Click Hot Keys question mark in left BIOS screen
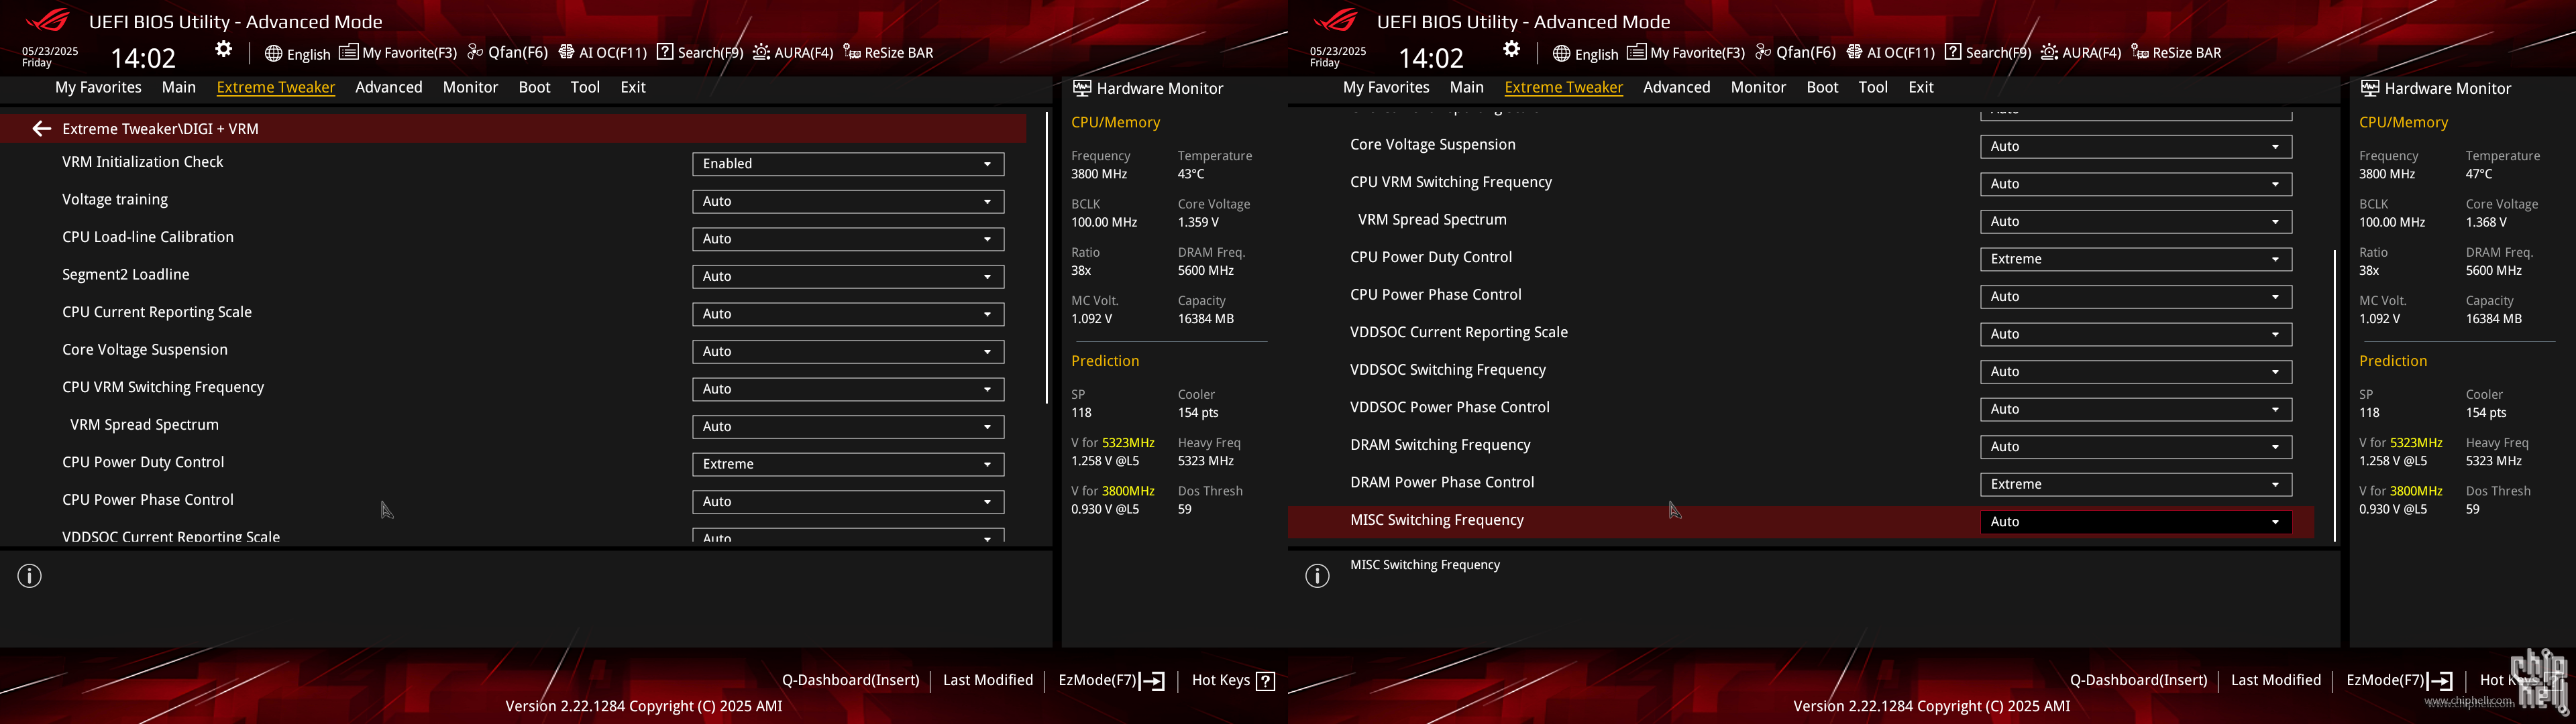This screenshot has height=724, width=2576. 1266,681
